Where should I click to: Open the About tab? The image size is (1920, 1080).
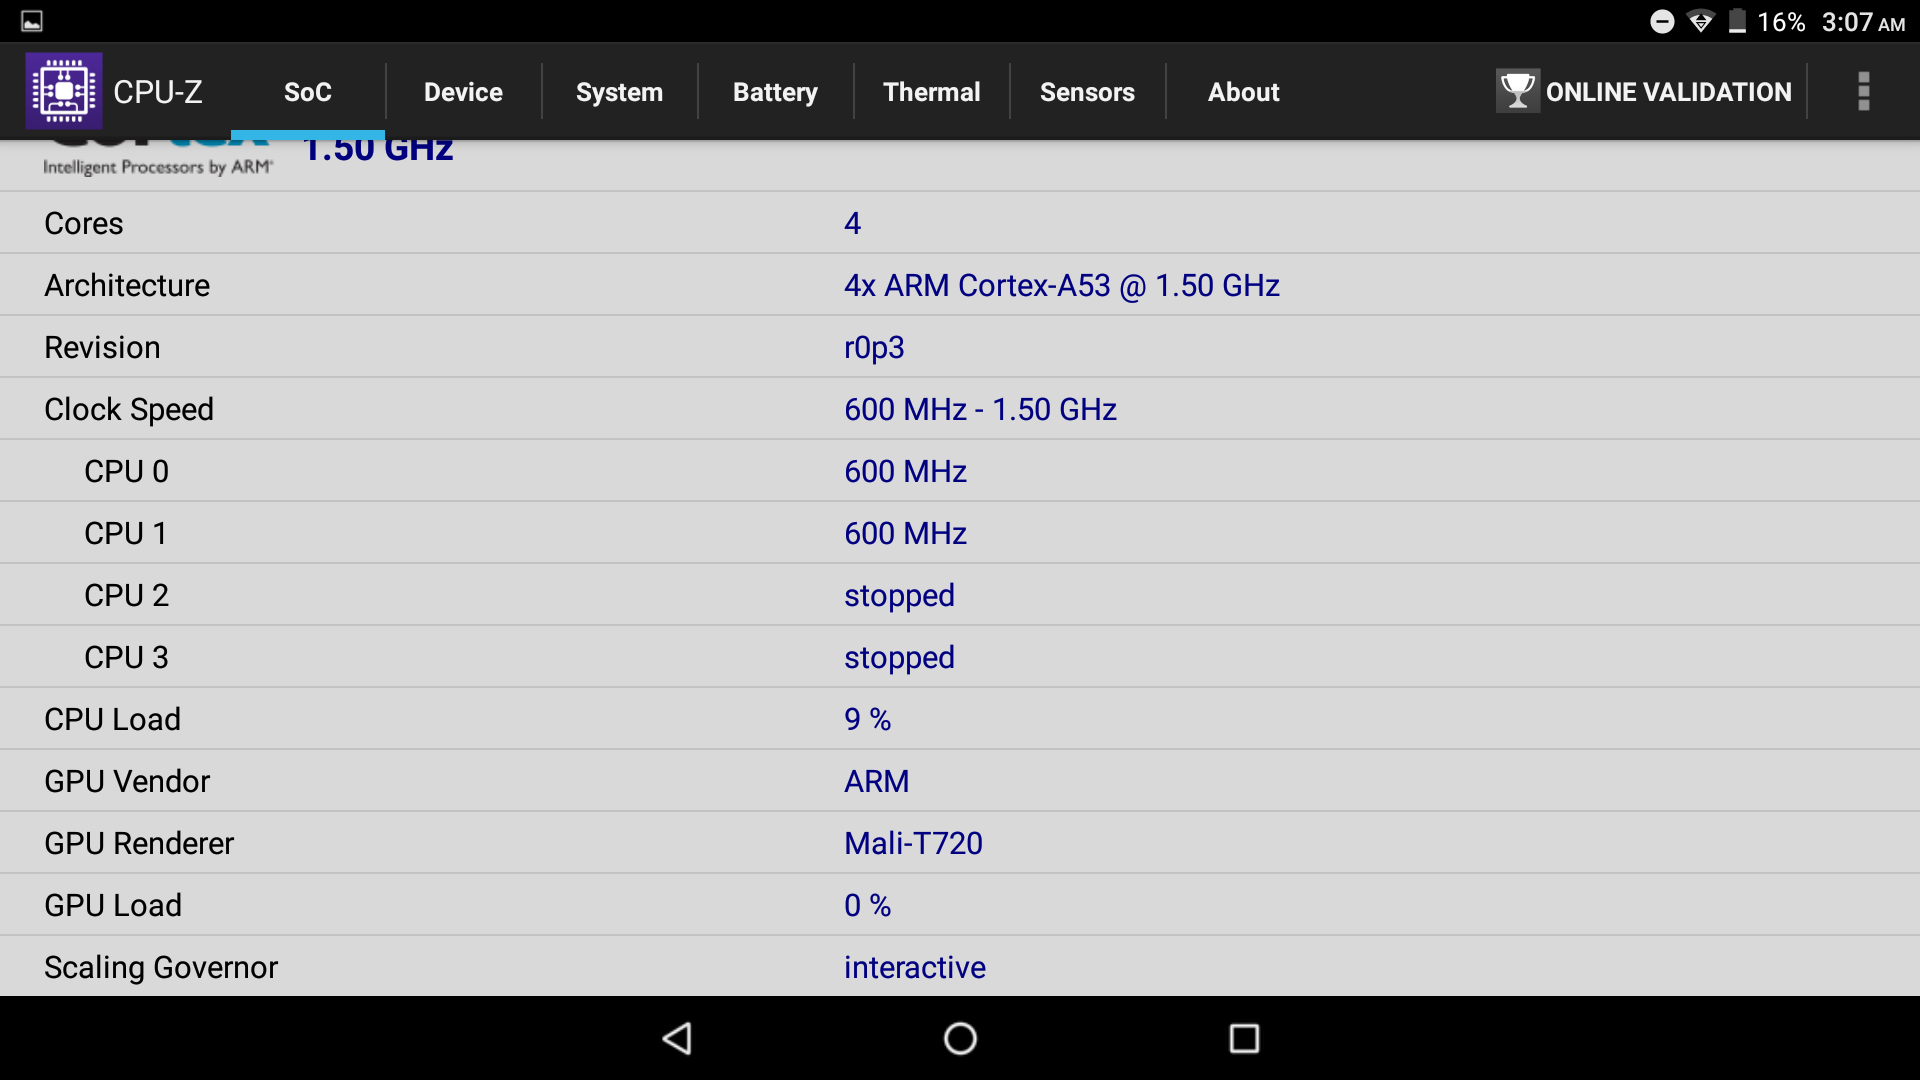[1243, 92]
